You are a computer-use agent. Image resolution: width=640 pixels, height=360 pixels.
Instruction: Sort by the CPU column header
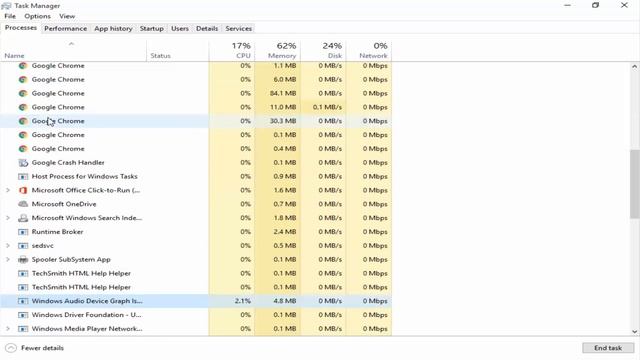coord(231,51)
